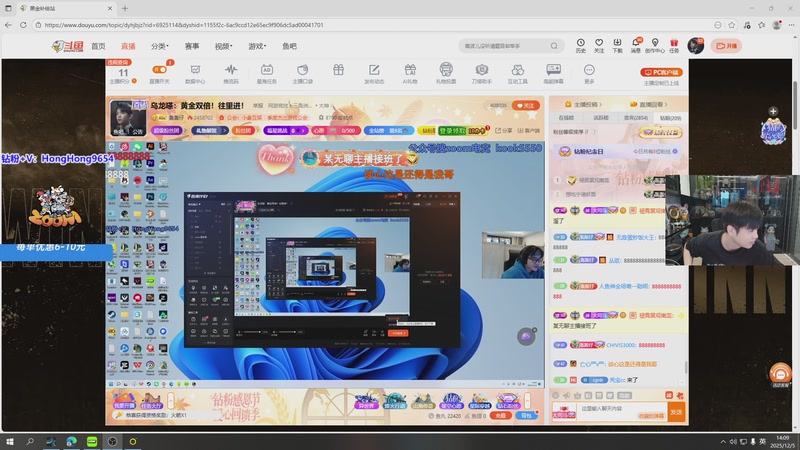
Task: Click the gift box icon in streamer toolbar
Action: coord(338,70)
